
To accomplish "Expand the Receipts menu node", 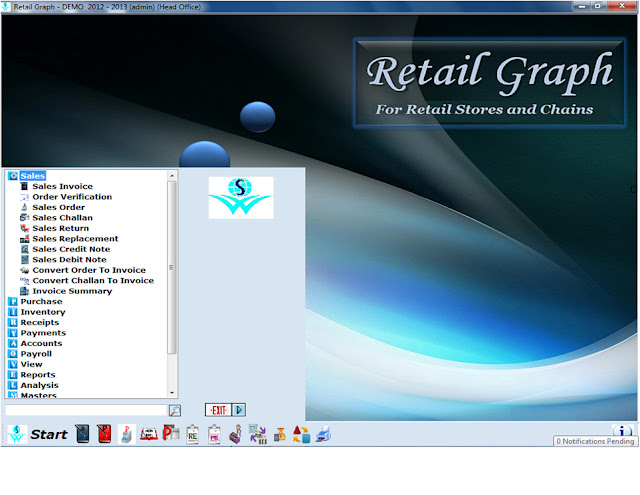I will pos(40,322).
